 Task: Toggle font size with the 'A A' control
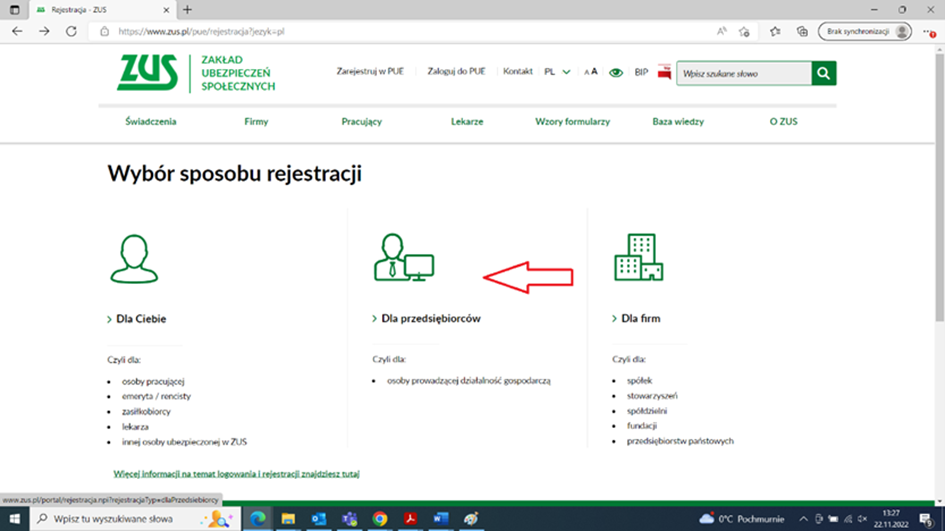[x=591, y=72]
